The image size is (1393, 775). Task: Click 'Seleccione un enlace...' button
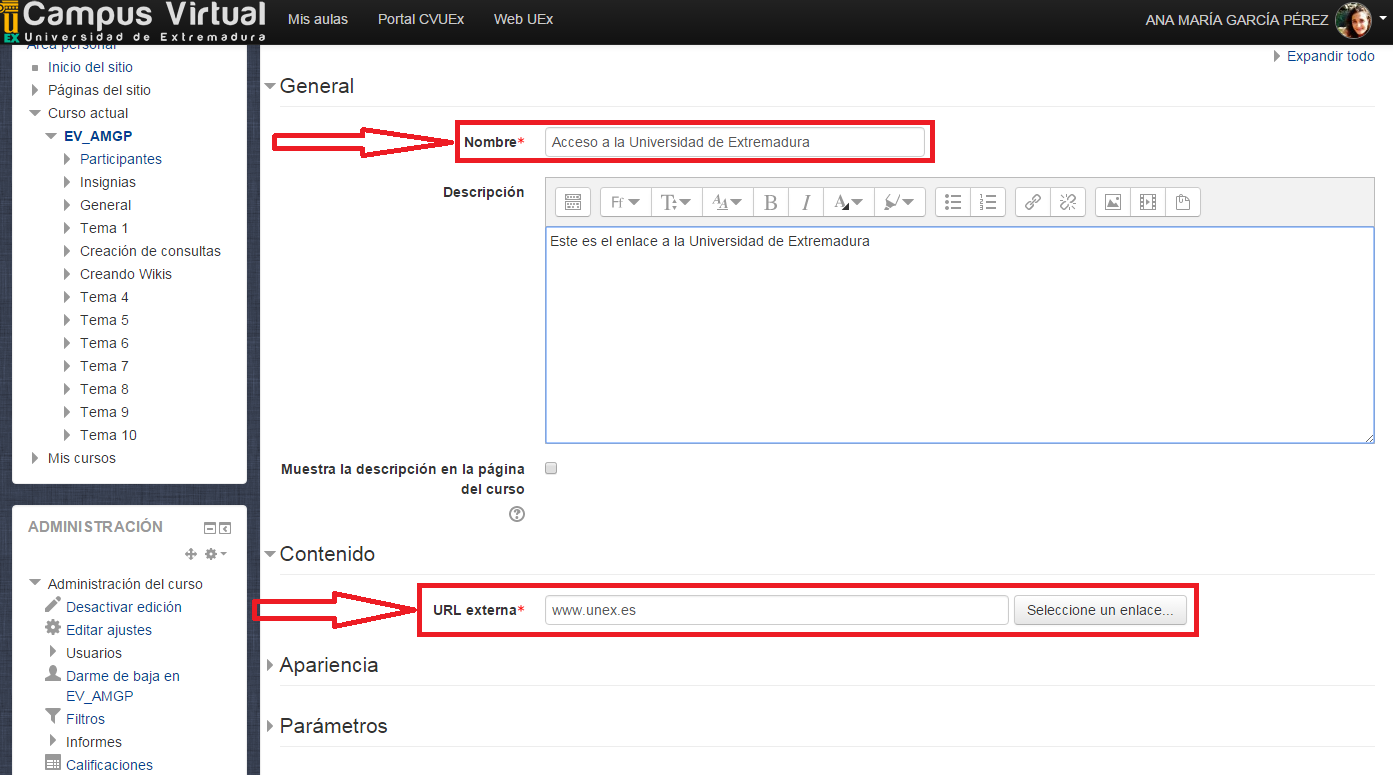[x=1100, y=610]
